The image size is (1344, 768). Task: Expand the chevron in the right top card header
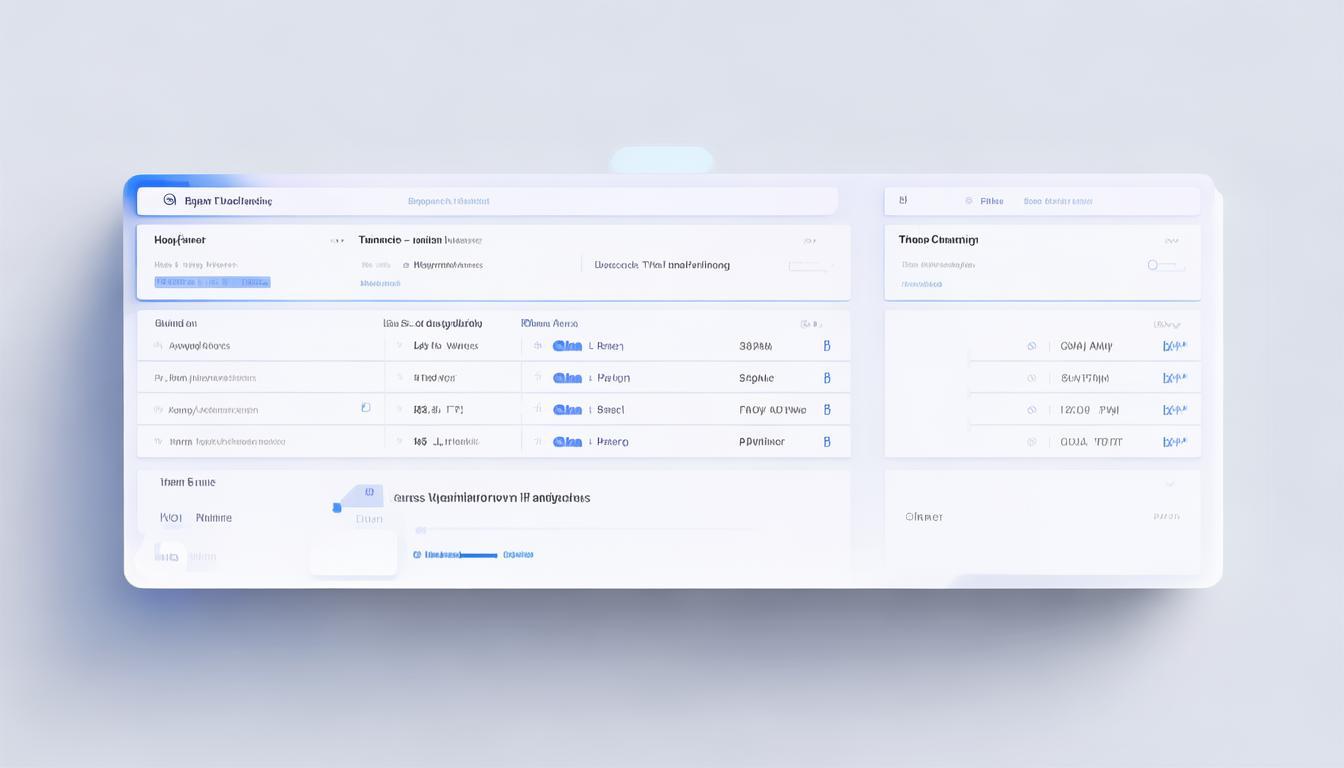[x=1171, y=241]
